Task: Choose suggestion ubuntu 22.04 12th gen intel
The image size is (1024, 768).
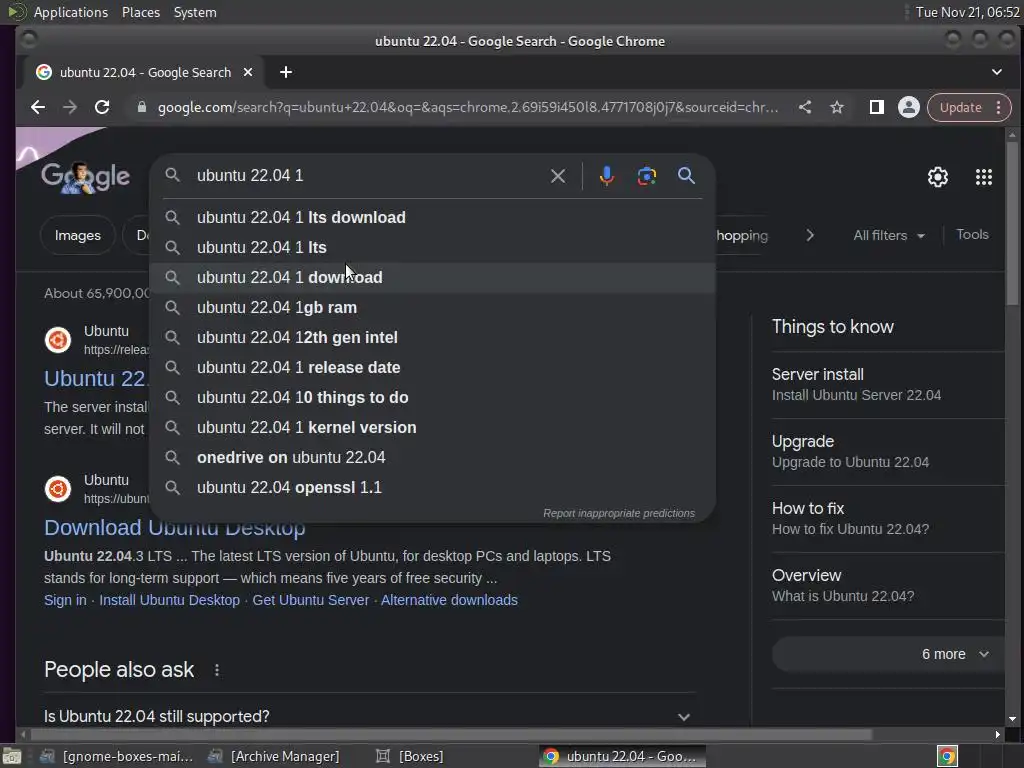Action: (x=432, y=338)
